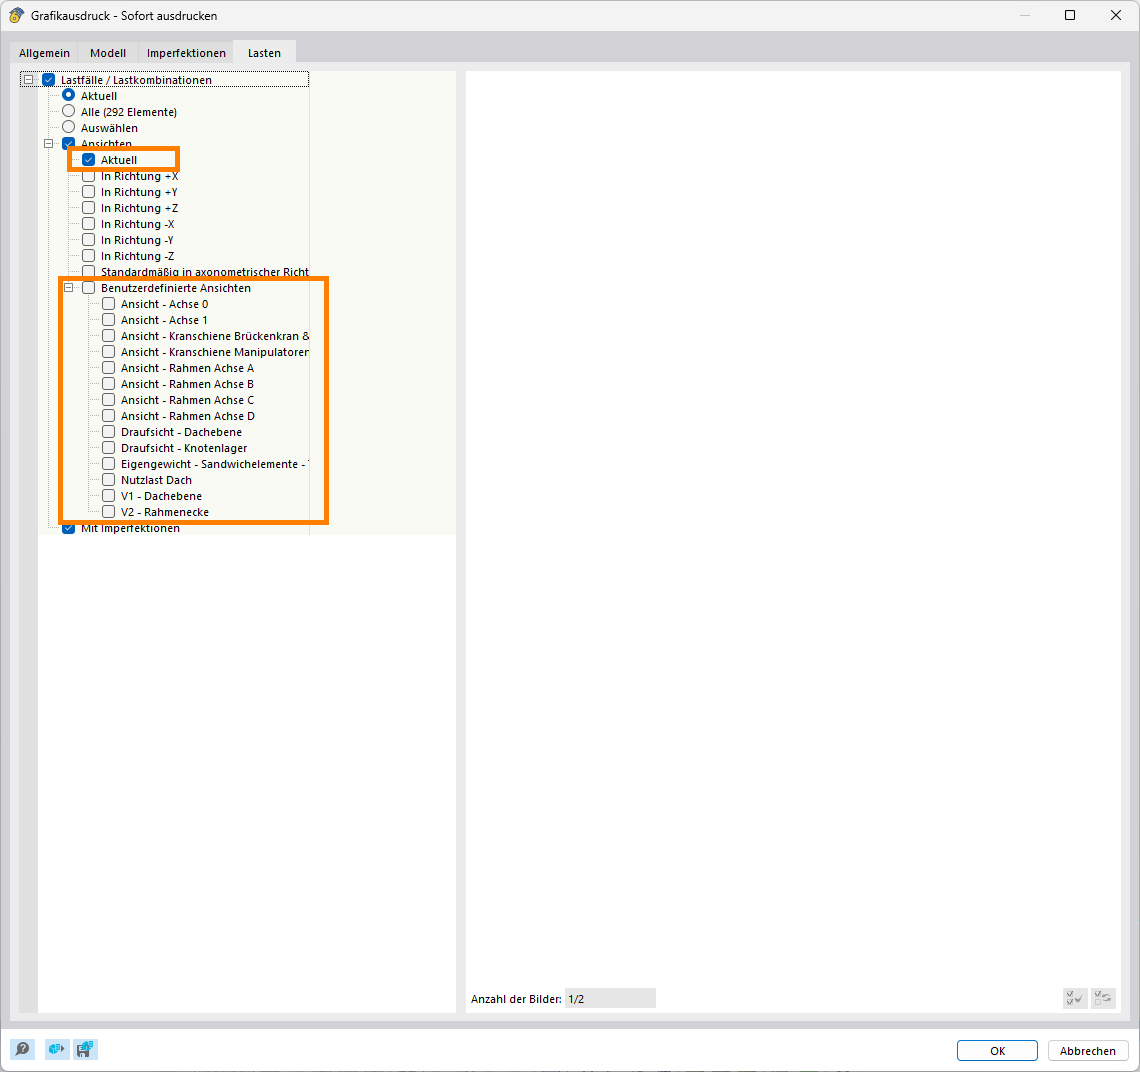Open the Imperfektionen tab
The height and width of the screenshot is (1072, 1140).
186,53
